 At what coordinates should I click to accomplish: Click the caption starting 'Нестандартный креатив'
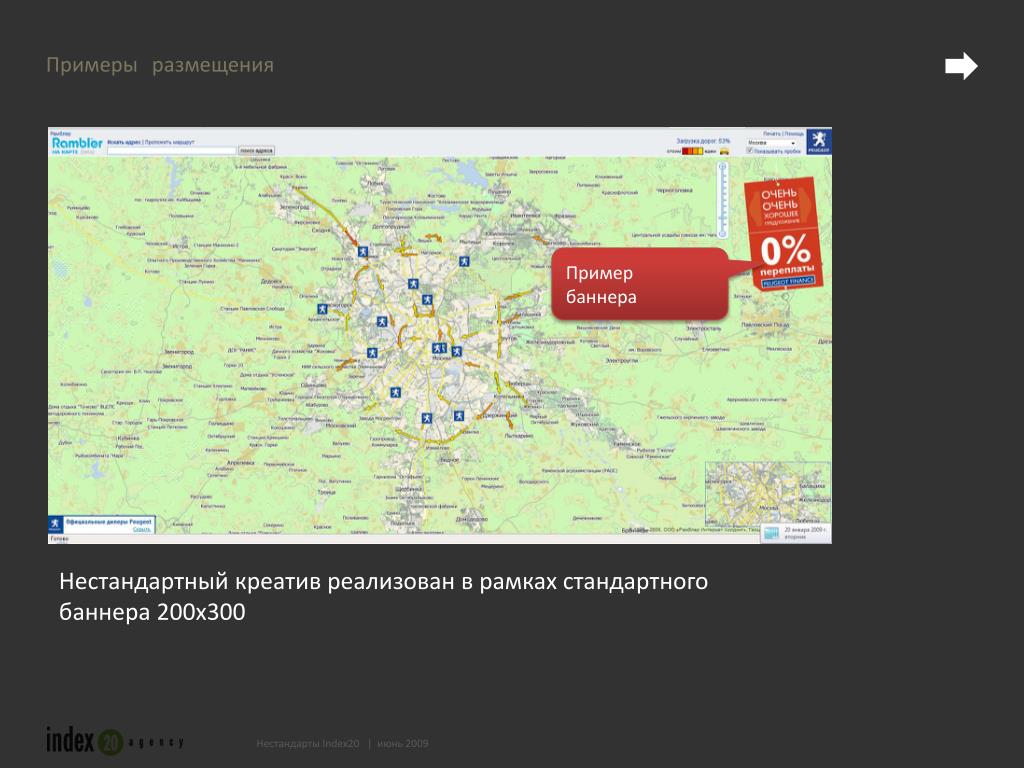point(383,596)
